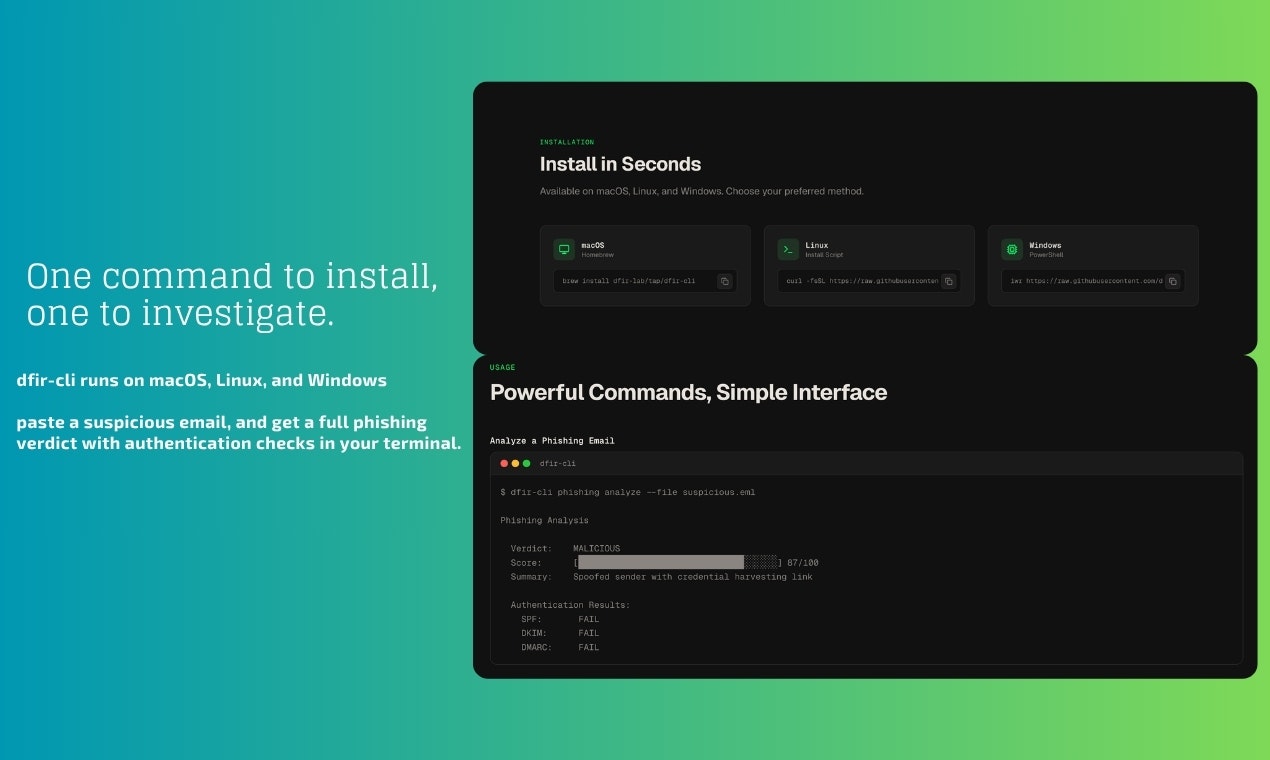Expand the INSTALLATION section header
The width and height of the screenshot is (1270, 760).
click(566, 141)
